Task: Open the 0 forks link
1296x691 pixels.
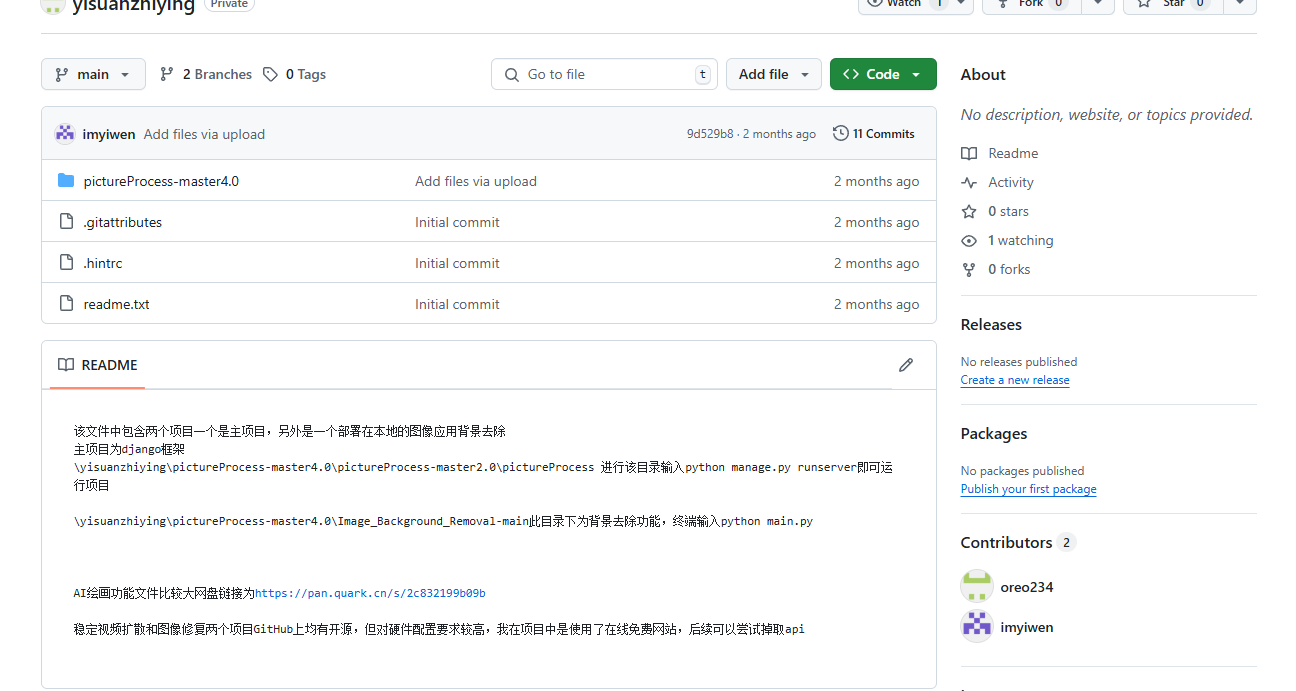Action: [1009, 269]
